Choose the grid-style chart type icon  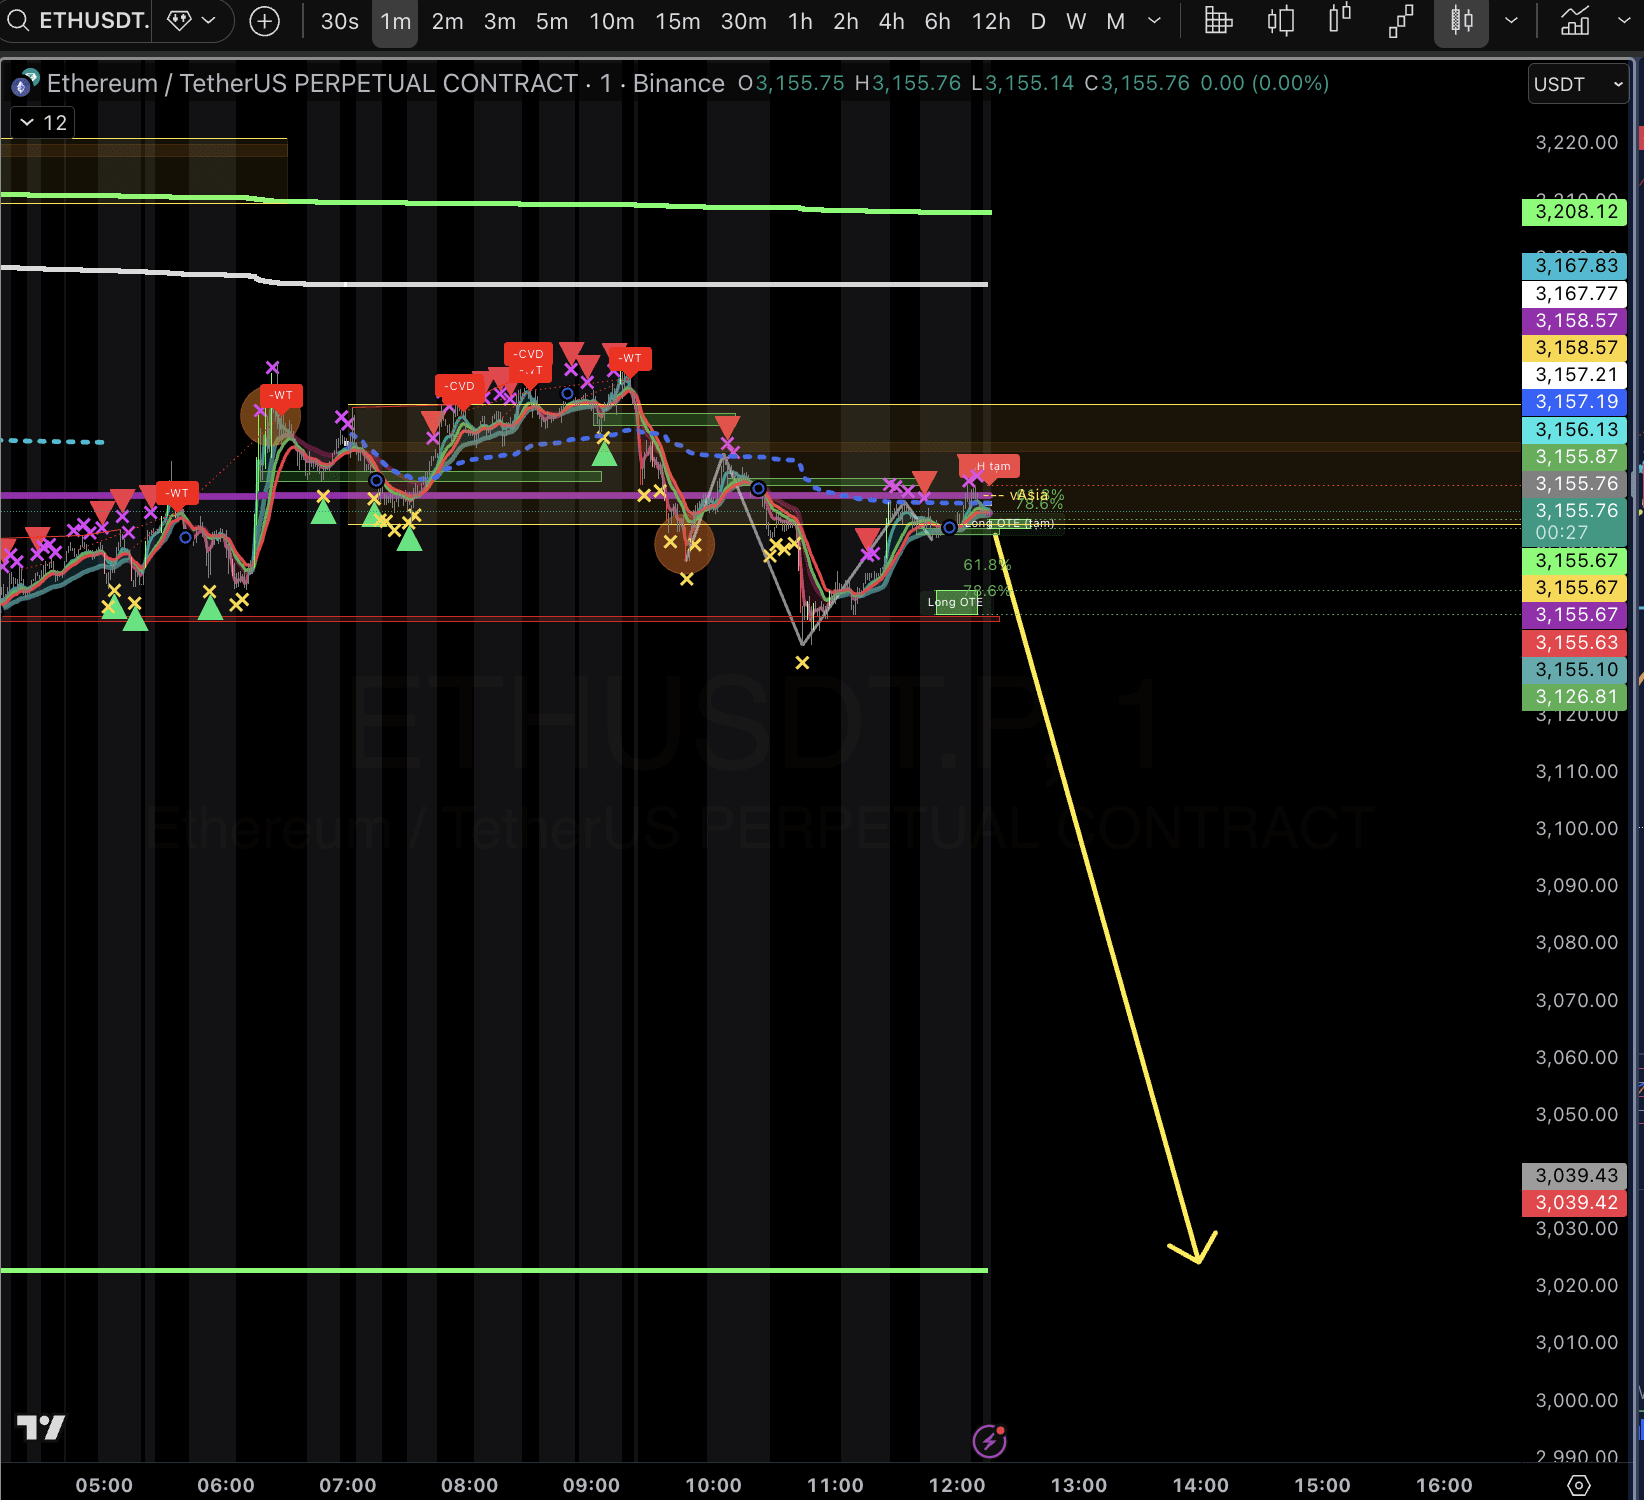(1218, 21)
